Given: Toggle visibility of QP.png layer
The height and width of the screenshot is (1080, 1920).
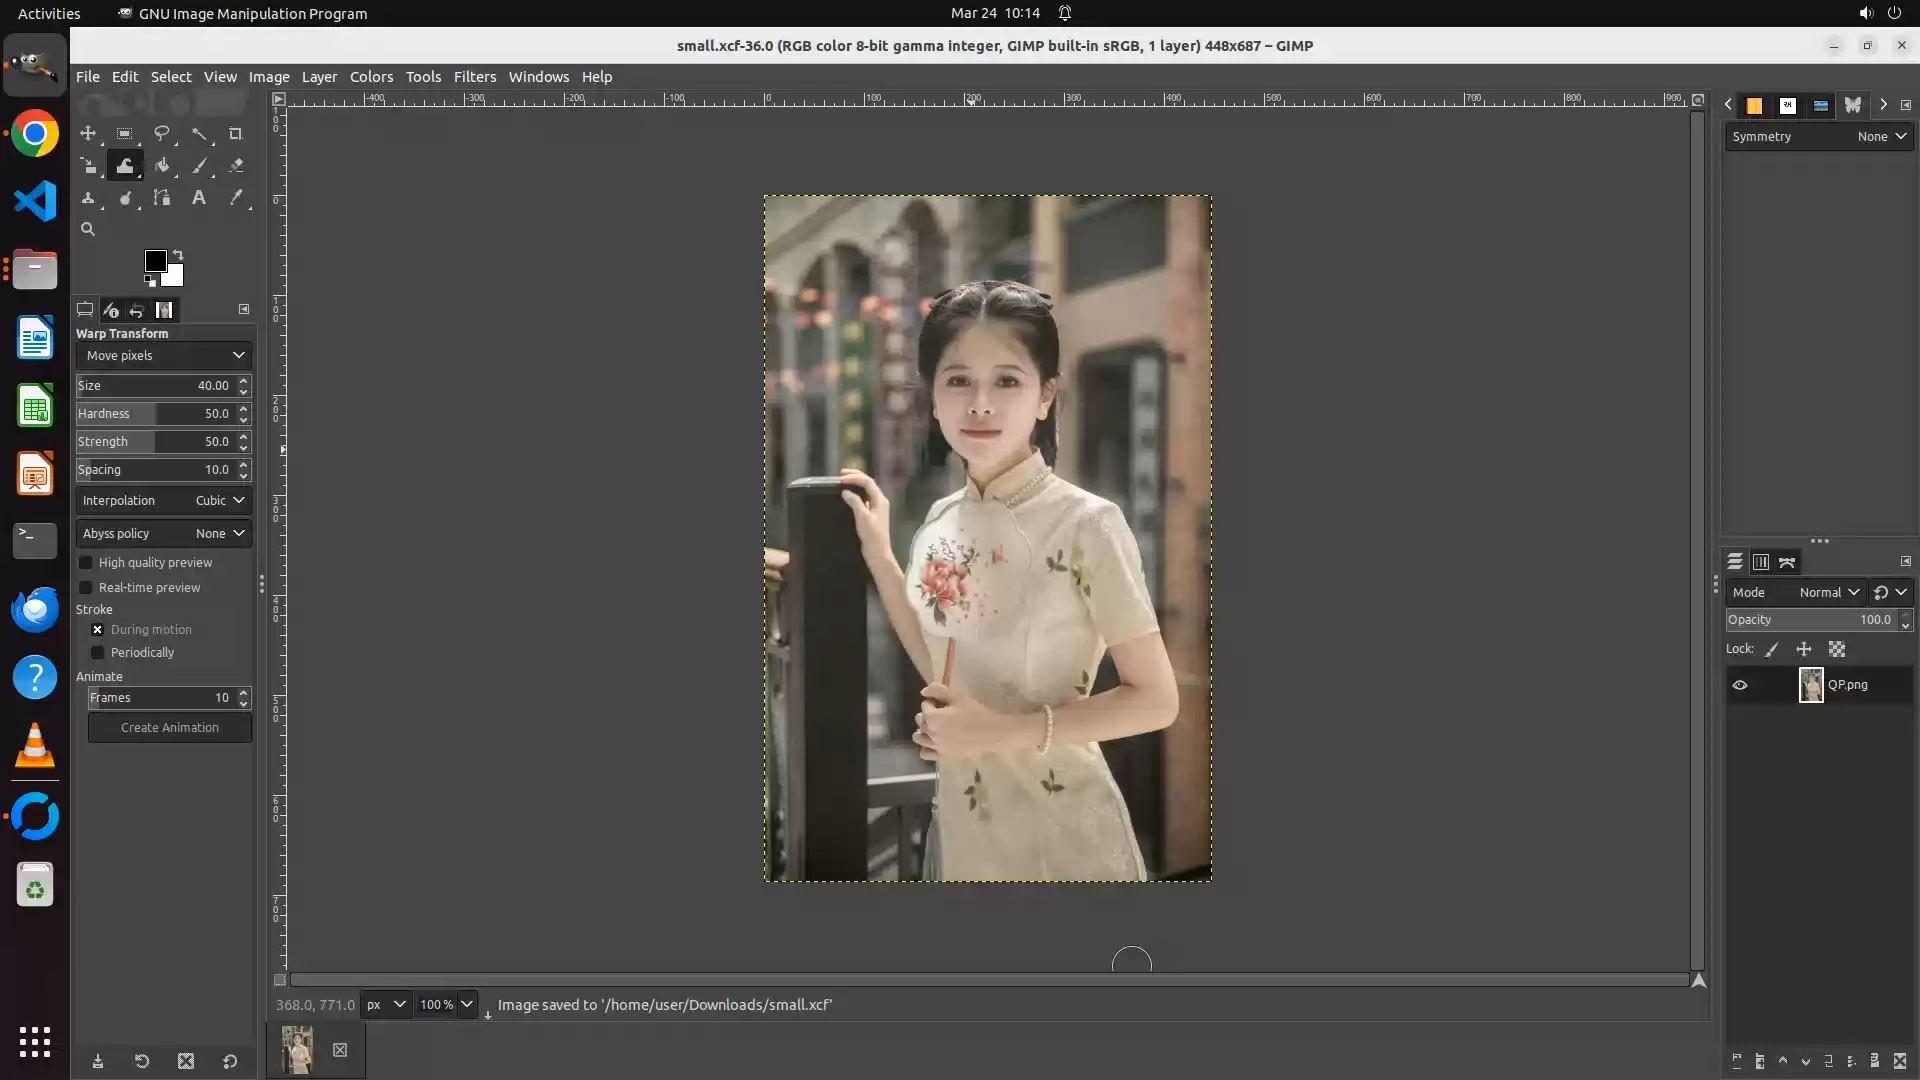Looking at the screenshot, I should tap(1740, 685).
